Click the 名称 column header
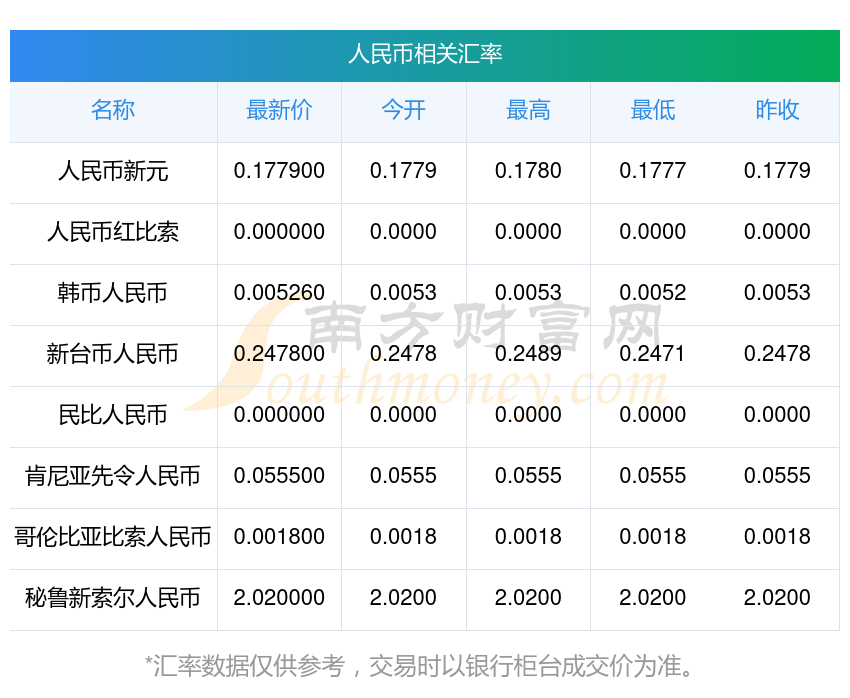This screenshot has width=850, height=698. (x=113, y=110)
